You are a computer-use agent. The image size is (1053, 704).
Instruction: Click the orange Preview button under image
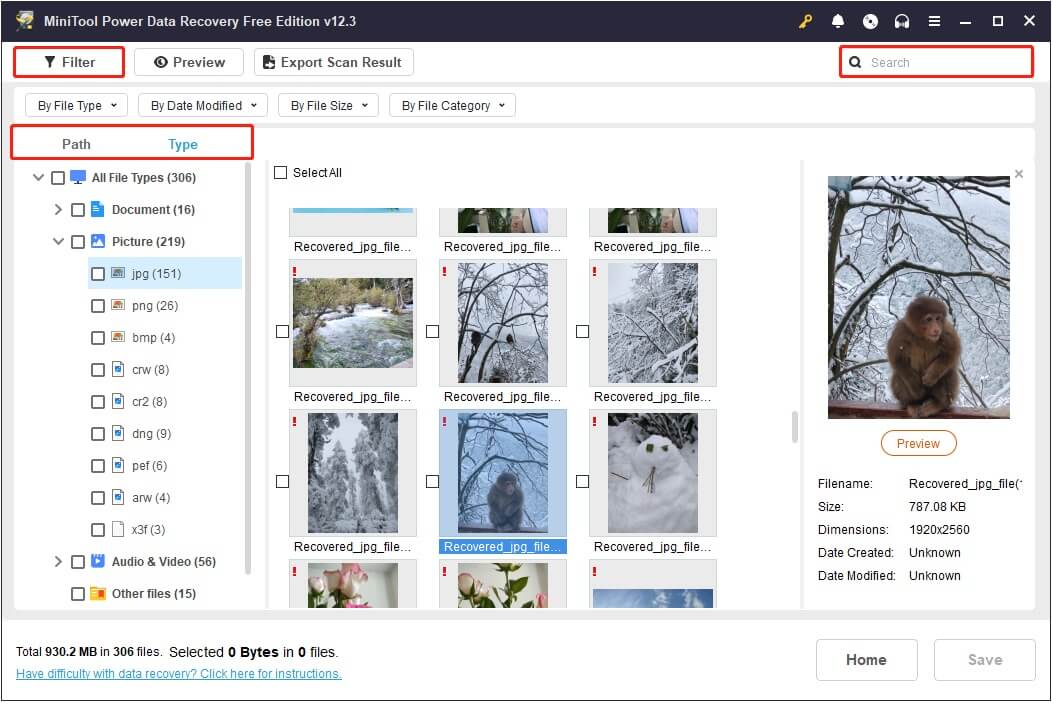(918, 444)
